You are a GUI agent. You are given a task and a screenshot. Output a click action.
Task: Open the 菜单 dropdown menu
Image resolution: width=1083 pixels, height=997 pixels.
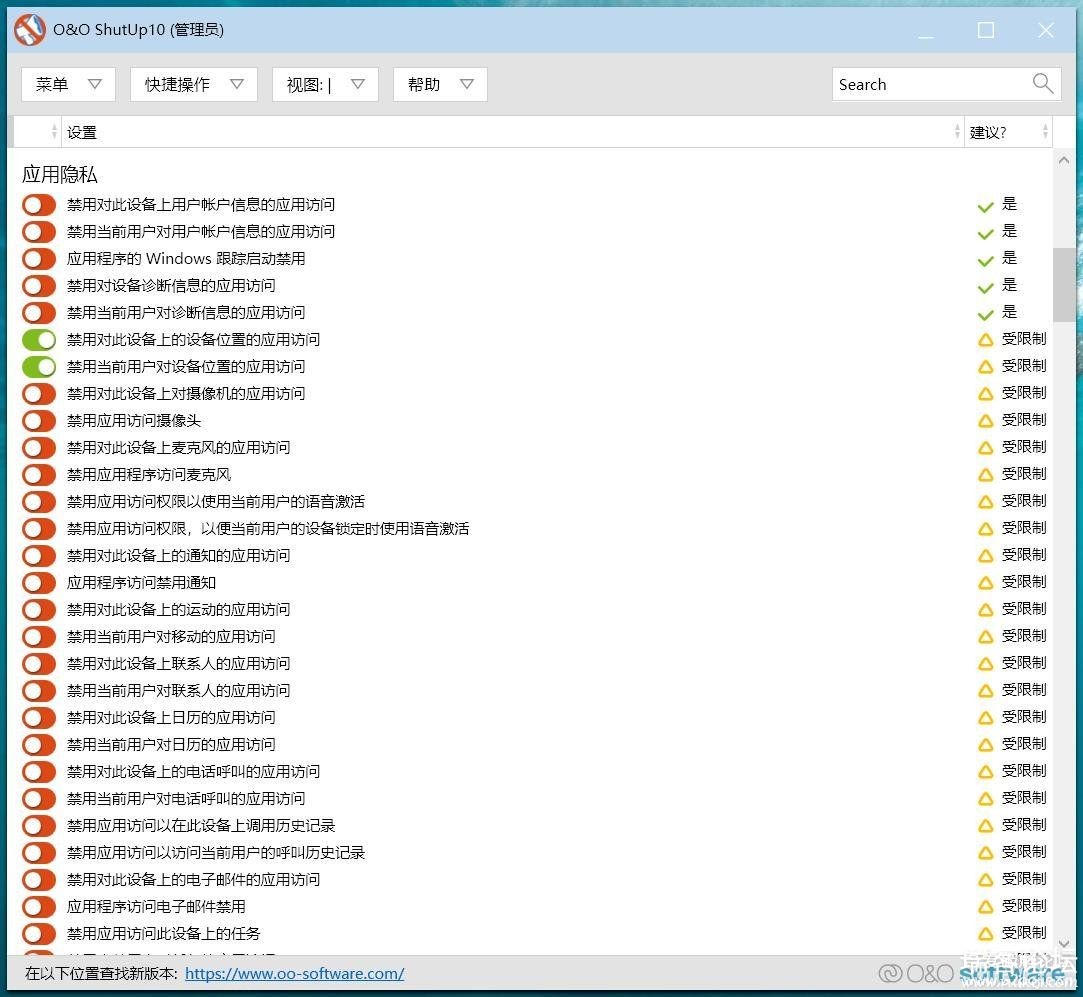tap(68, 84)
